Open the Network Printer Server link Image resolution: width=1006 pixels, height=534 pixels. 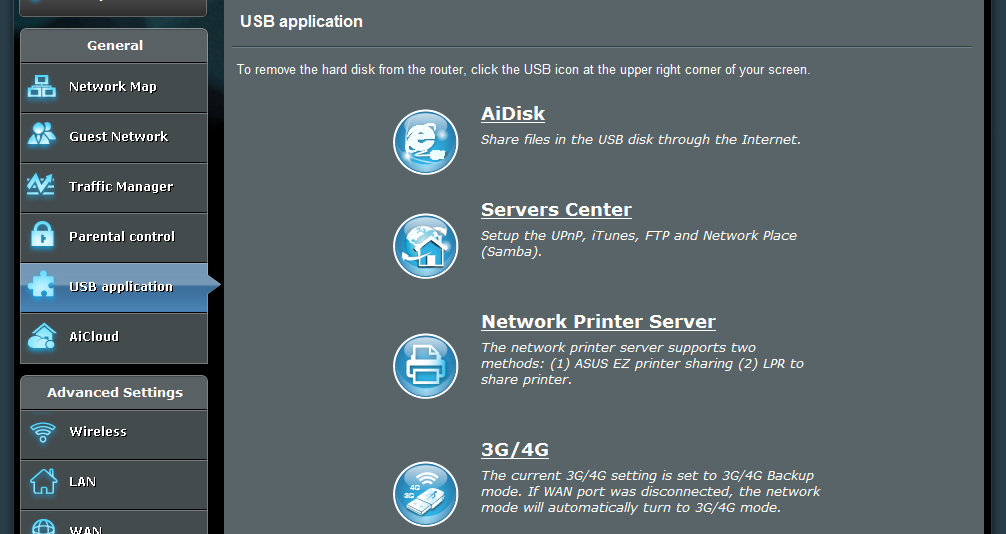coord(598,322)
